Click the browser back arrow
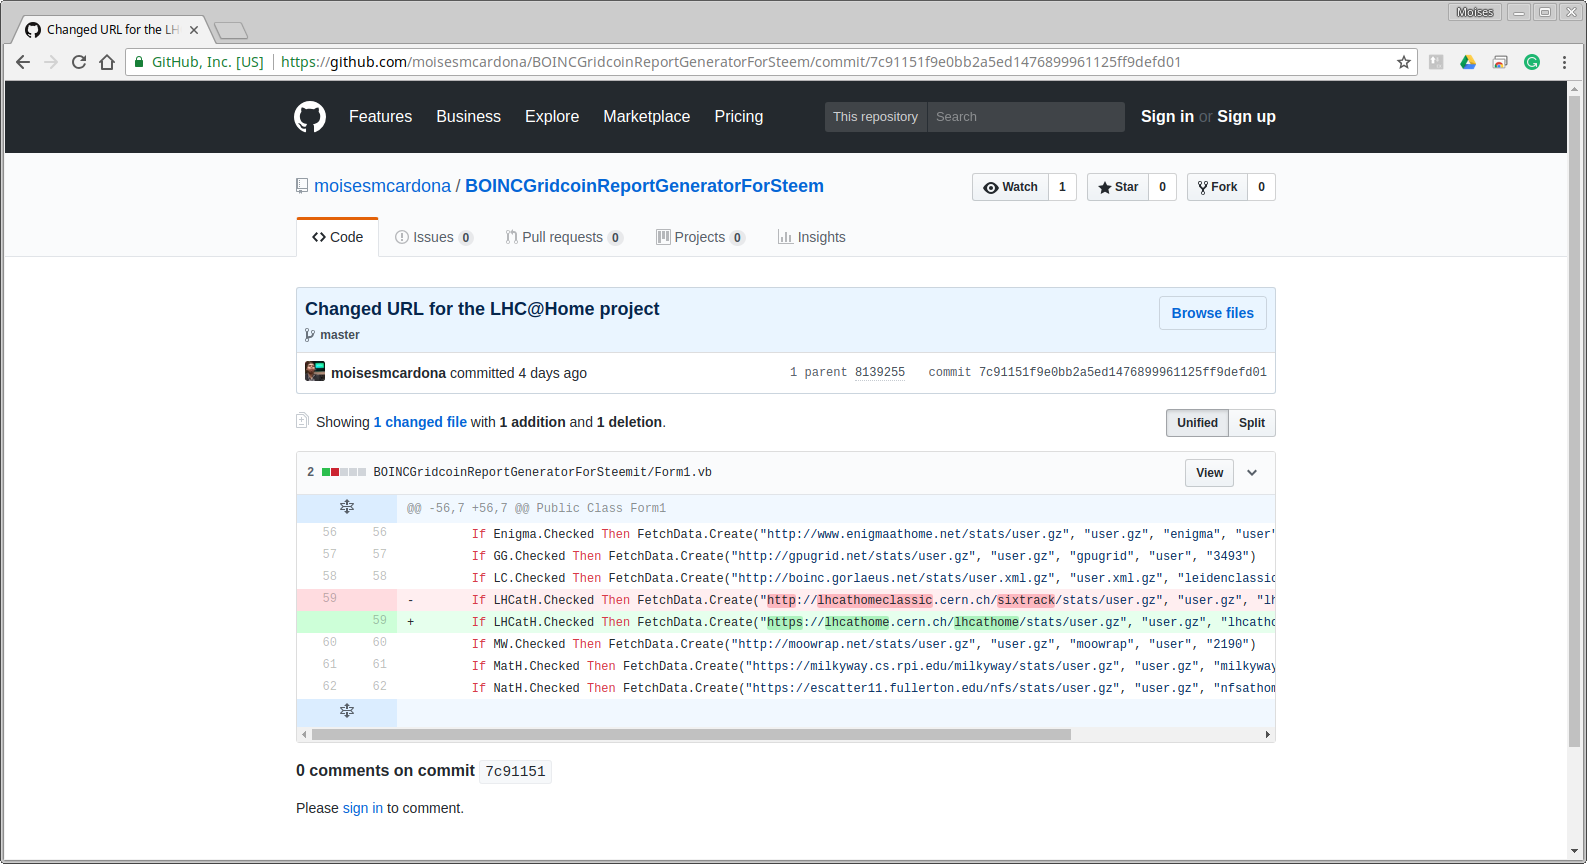Screen dimensions: 1587x864 coord(23,62)
